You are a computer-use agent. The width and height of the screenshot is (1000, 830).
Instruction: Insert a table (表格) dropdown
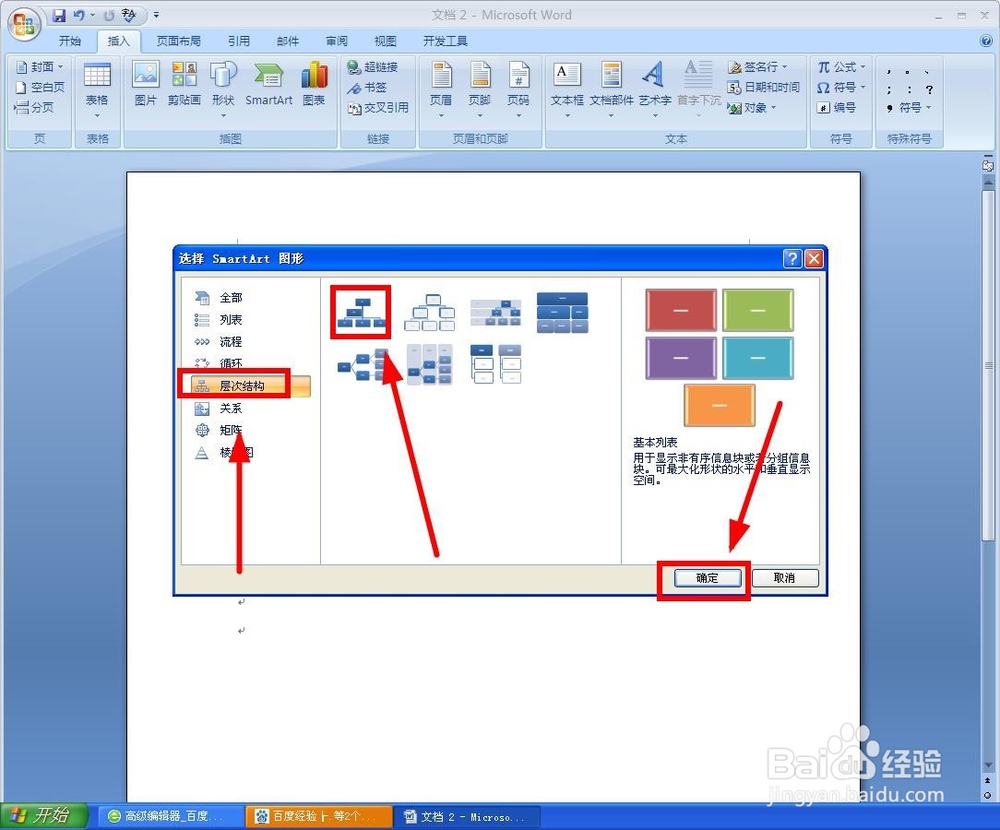(x=97, y=89)
